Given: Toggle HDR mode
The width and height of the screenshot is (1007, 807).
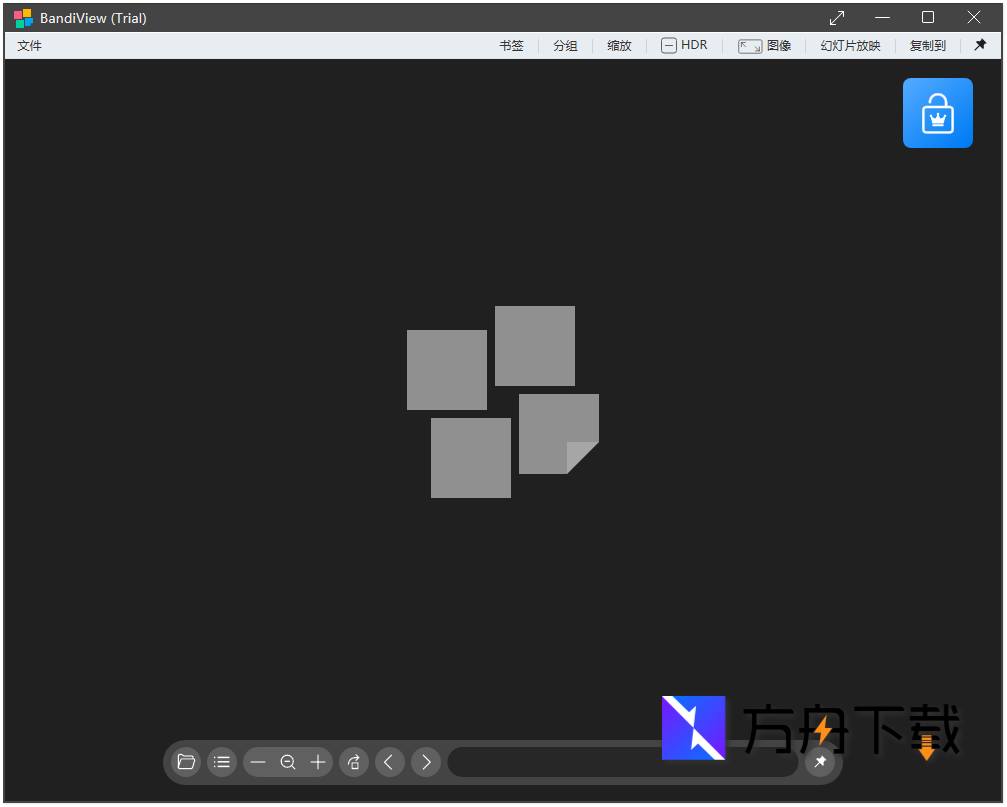Looking at the screenshot, I should pyautogui.click(x=684, y=45).
